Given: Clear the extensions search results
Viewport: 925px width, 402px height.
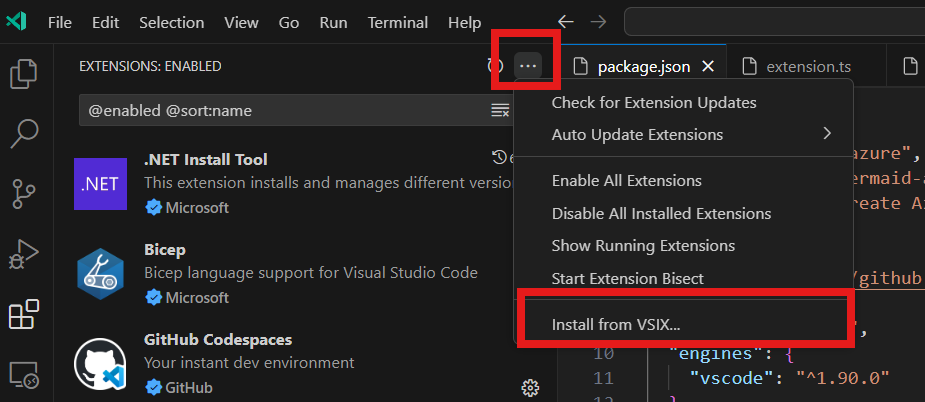Looking at the screenshot, I should coord(500,110).
